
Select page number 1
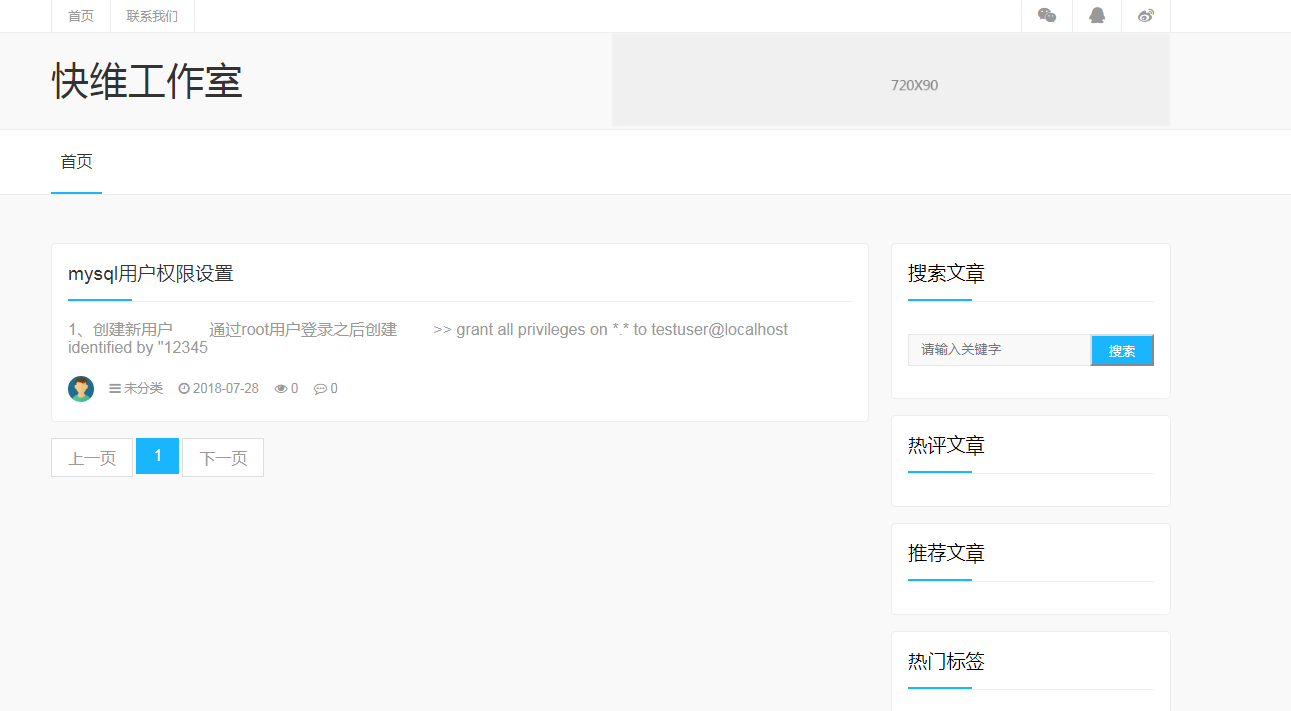158,456
